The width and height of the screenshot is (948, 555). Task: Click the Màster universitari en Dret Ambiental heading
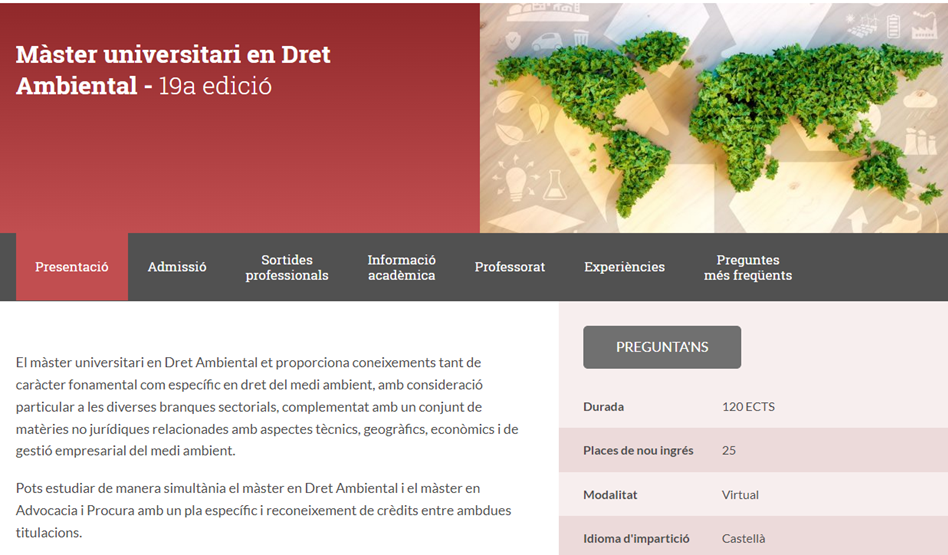(173, 70)
